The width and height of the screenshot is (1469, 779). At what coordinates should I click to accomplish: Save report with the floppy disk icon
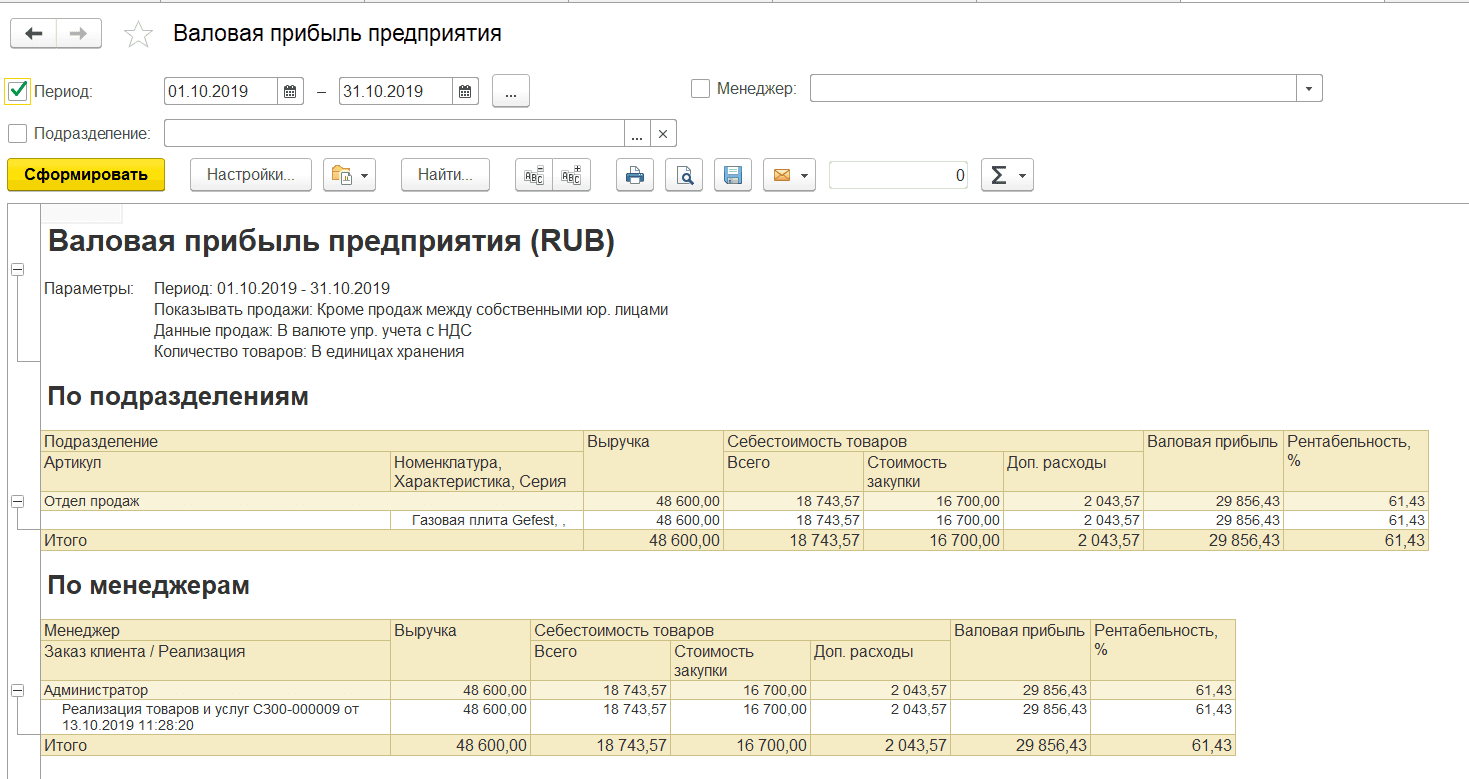733,175
